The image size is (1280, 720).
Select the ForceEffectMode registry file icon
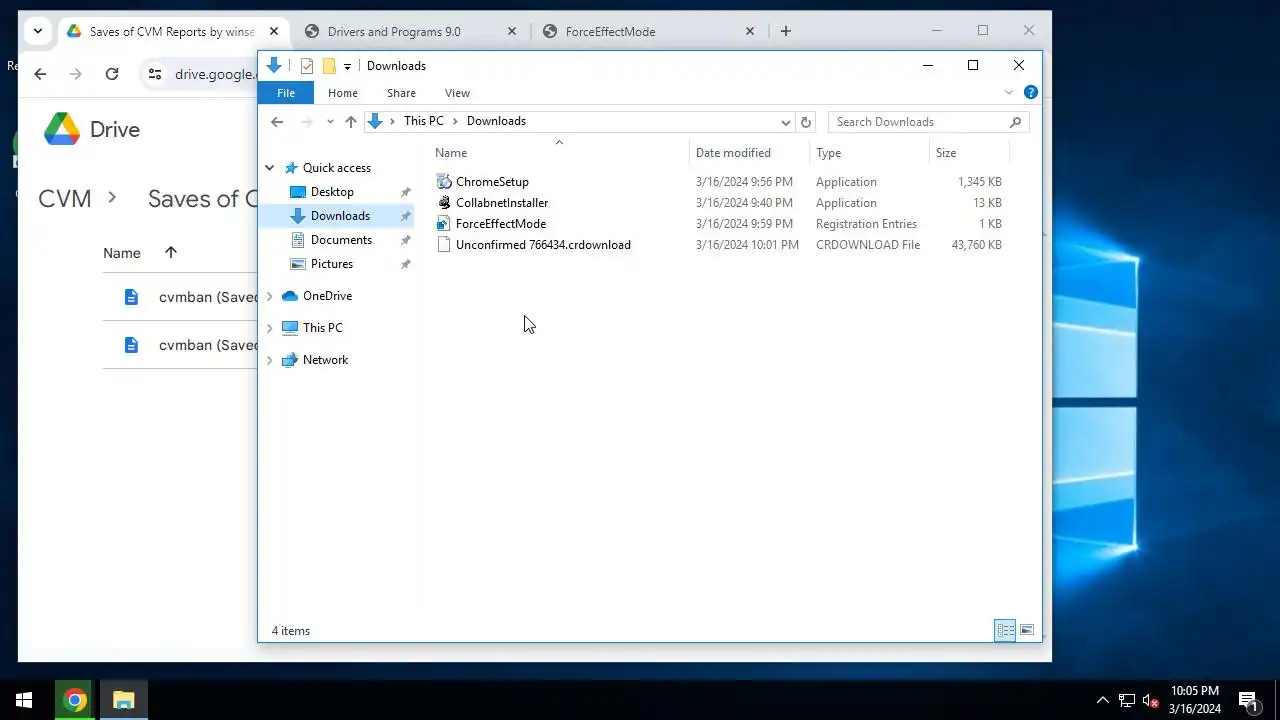(x=444, y=224)
